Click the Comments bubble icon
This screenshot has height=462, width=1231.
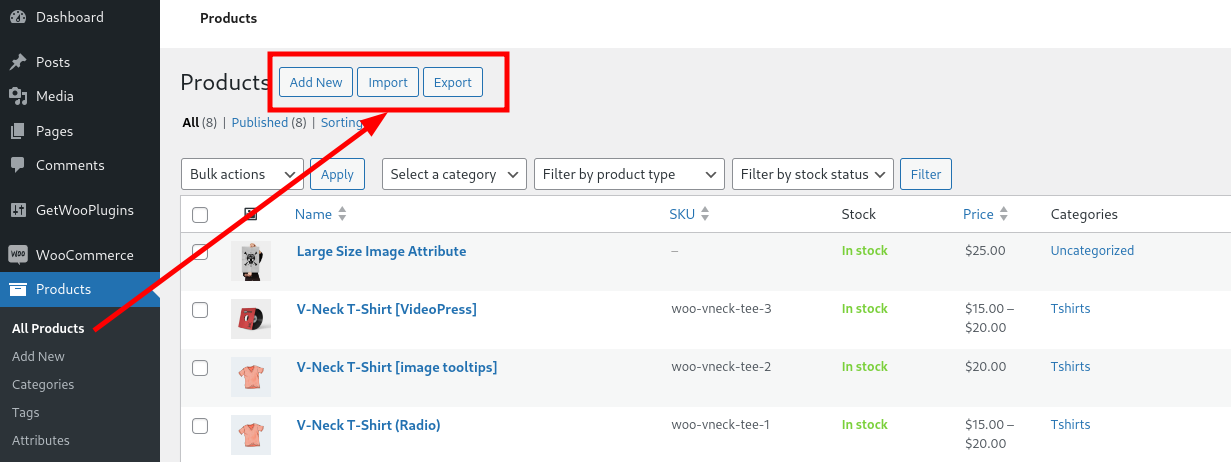coord(17,165)
